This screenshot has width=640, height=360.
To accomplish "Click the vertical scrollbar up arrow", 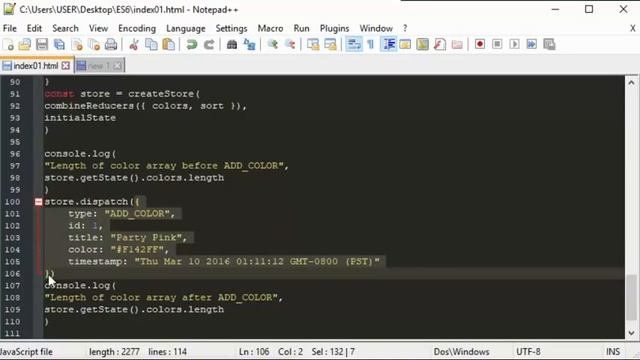I will click(631, 82).
